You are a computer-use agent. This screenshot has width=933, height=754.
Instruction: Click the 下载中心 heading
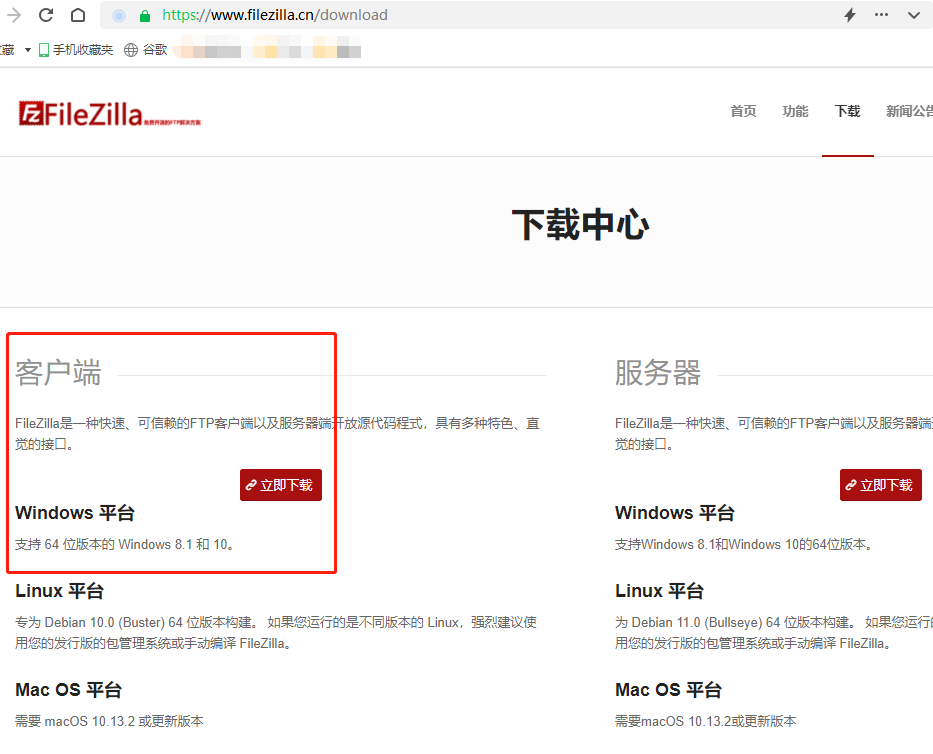pos(580,225)
